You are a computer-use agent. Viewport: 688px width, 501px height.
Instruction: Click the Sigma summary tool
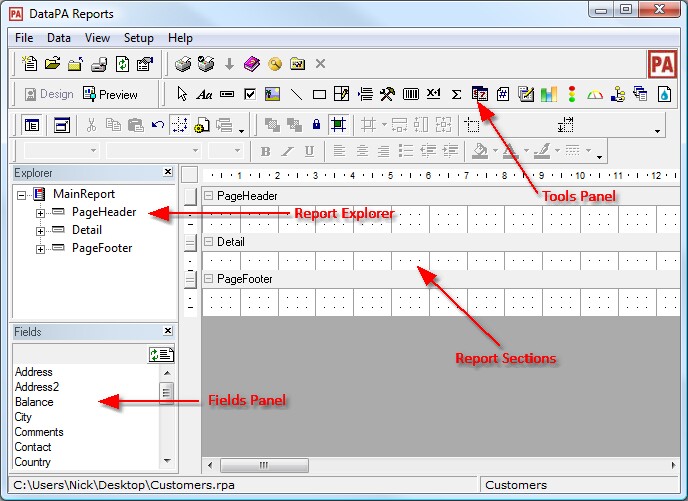[457, 94]
